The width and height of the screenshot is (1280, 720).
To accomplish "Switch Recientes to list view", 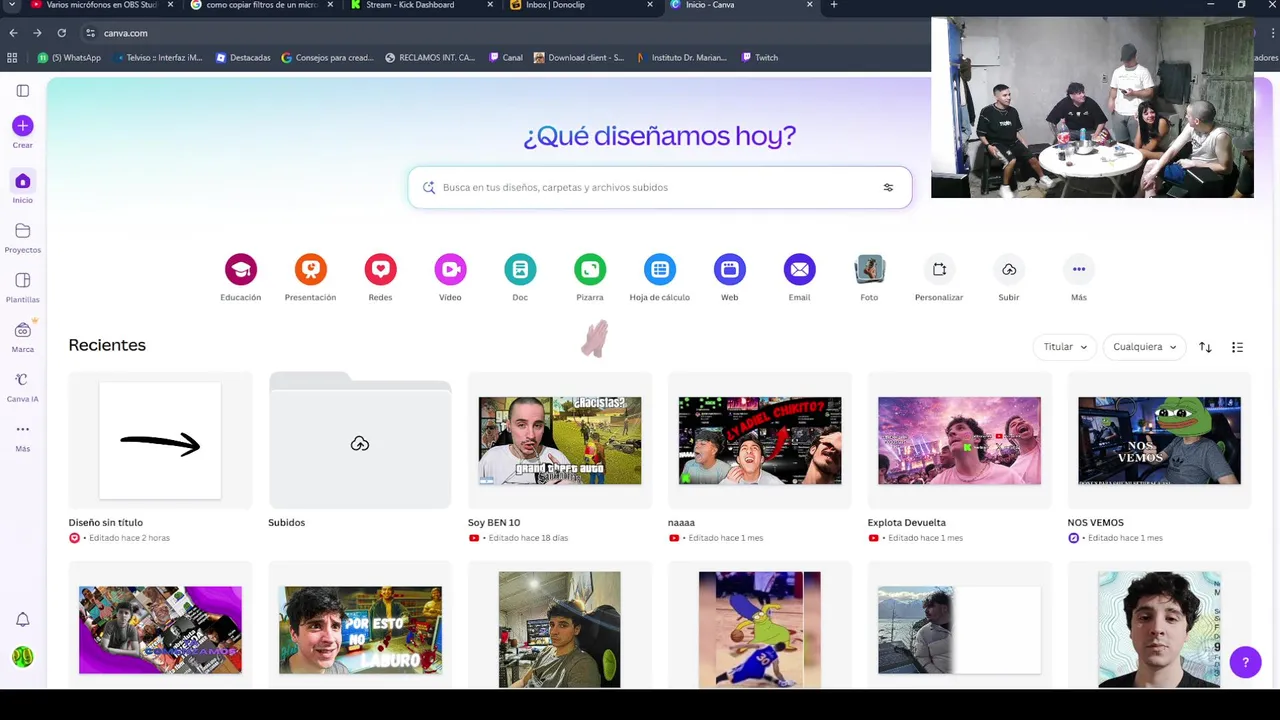I will pyautogui.click(x=1237, y=347).
